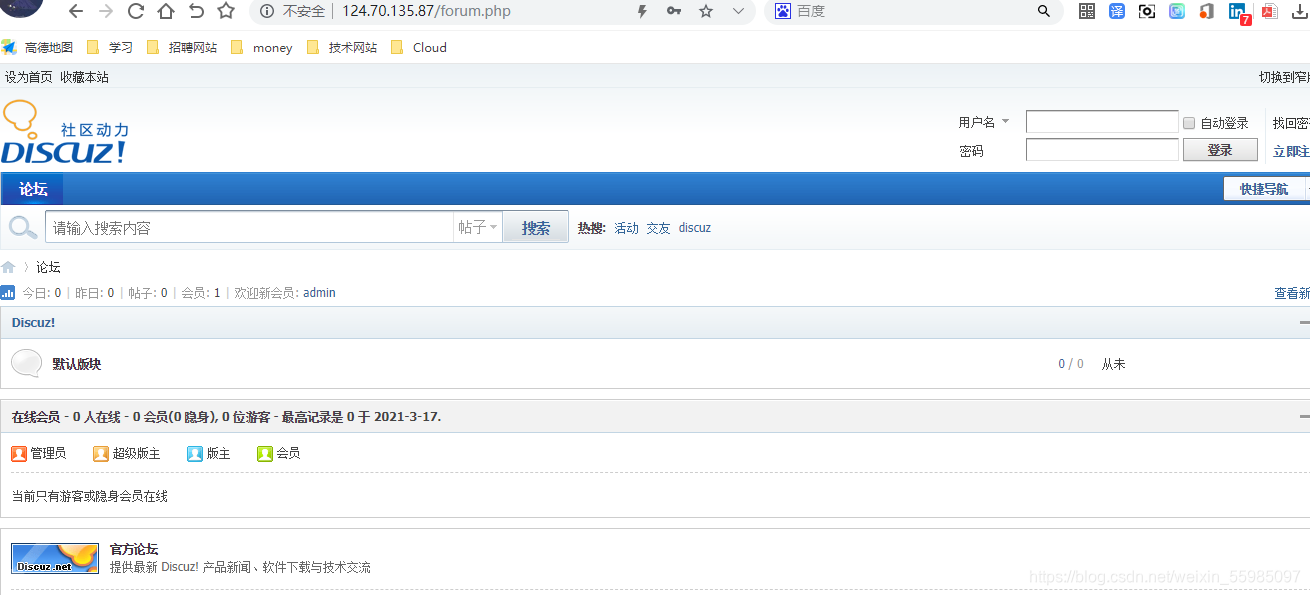Focus the 用户名 input field
The width and height of the screenshot is (1310, 595).
coord(1102,122)
